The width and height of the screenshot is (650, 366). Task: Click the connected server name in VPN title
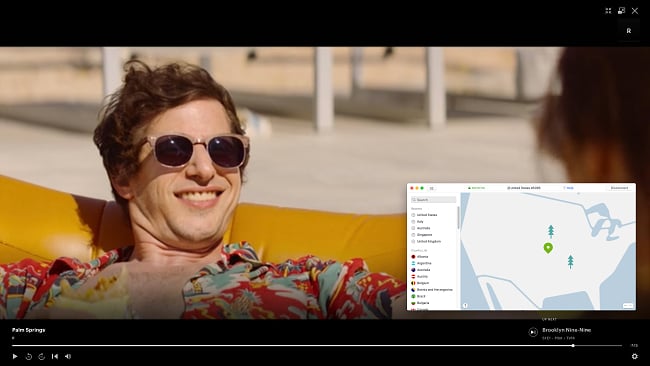pyautogui.click(x=524, y=188)
